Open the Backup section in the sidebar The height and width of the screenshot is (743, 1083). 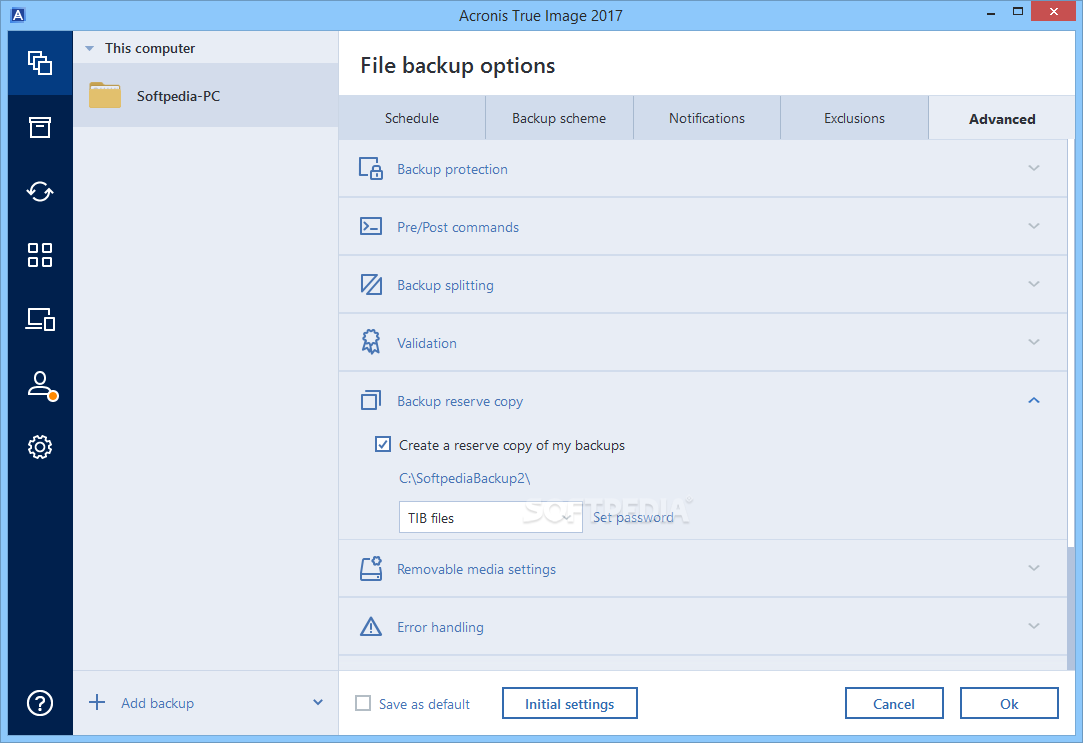40,63
